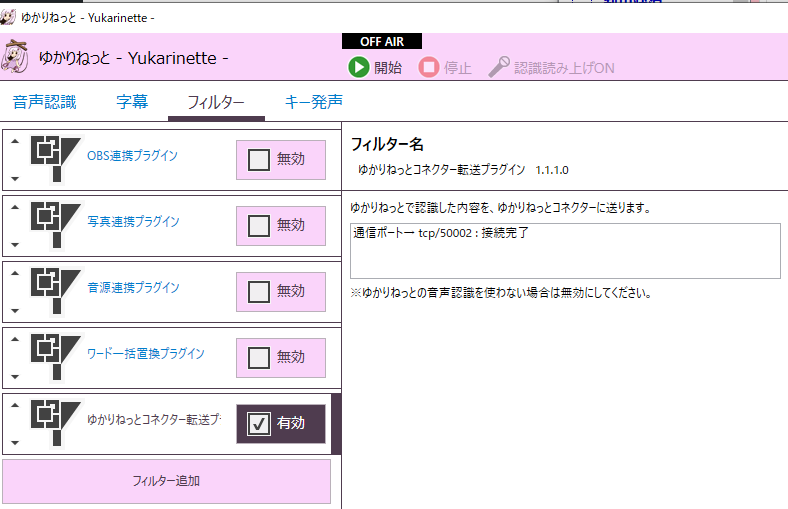
Task: Move OBS連携プラグイン down with arrow
Action: 15,178
